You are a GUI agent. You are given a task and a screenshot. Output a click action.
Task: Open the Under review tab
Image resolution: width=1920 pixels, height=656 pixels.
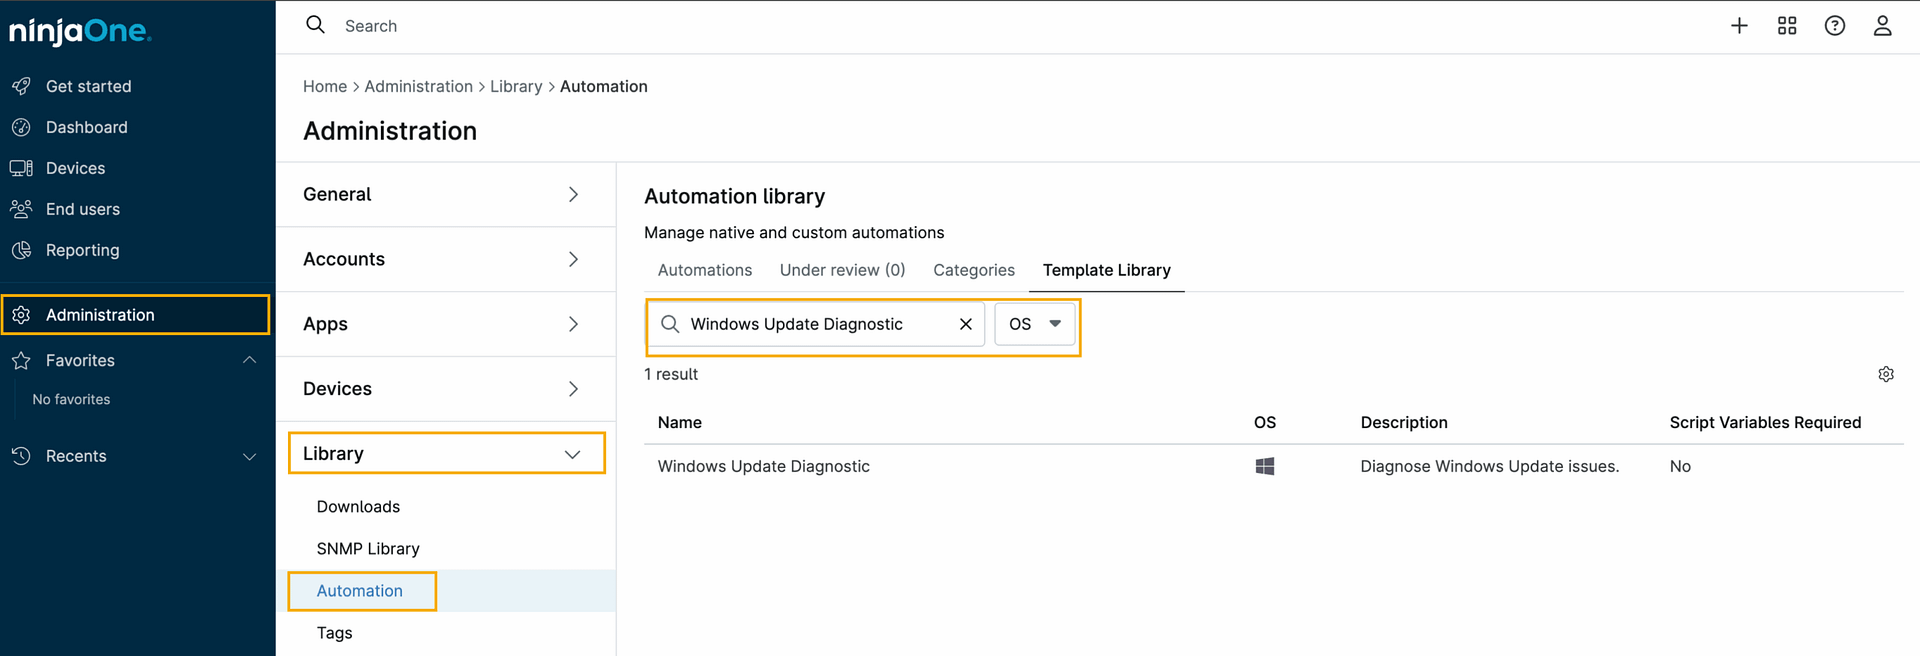pos(842,270)
